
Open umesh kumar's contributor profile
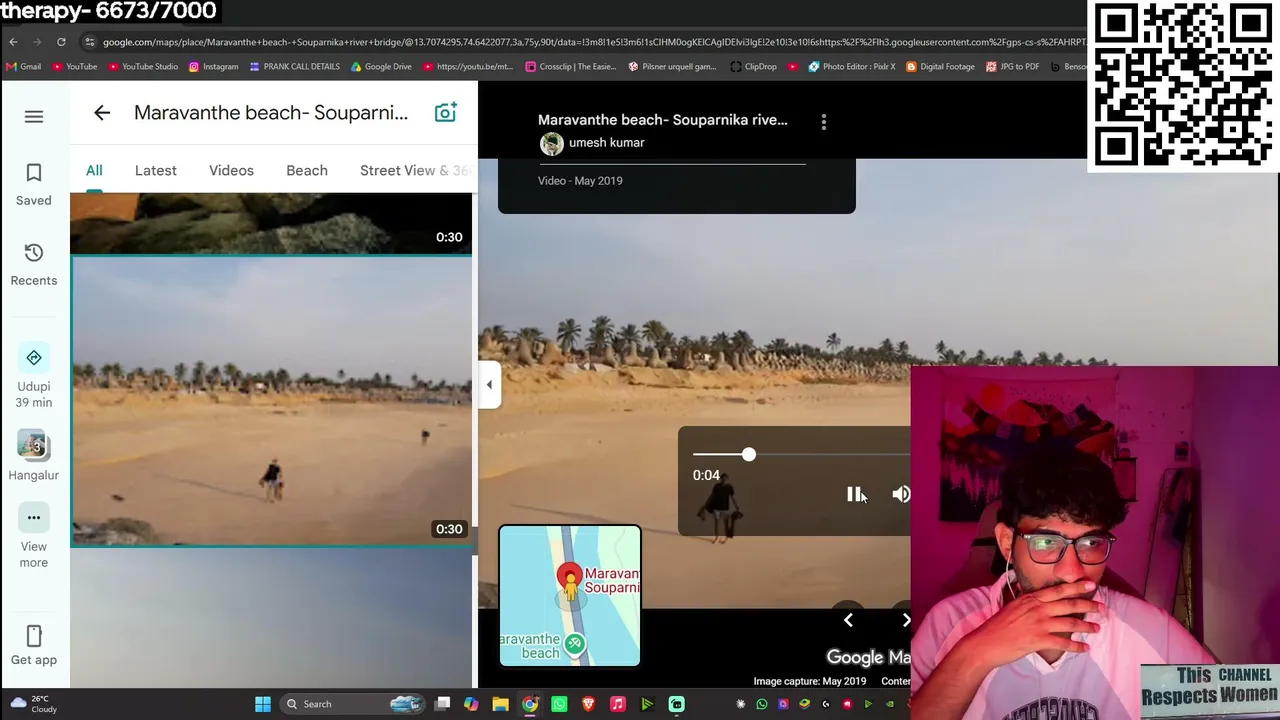click(606, 143)
